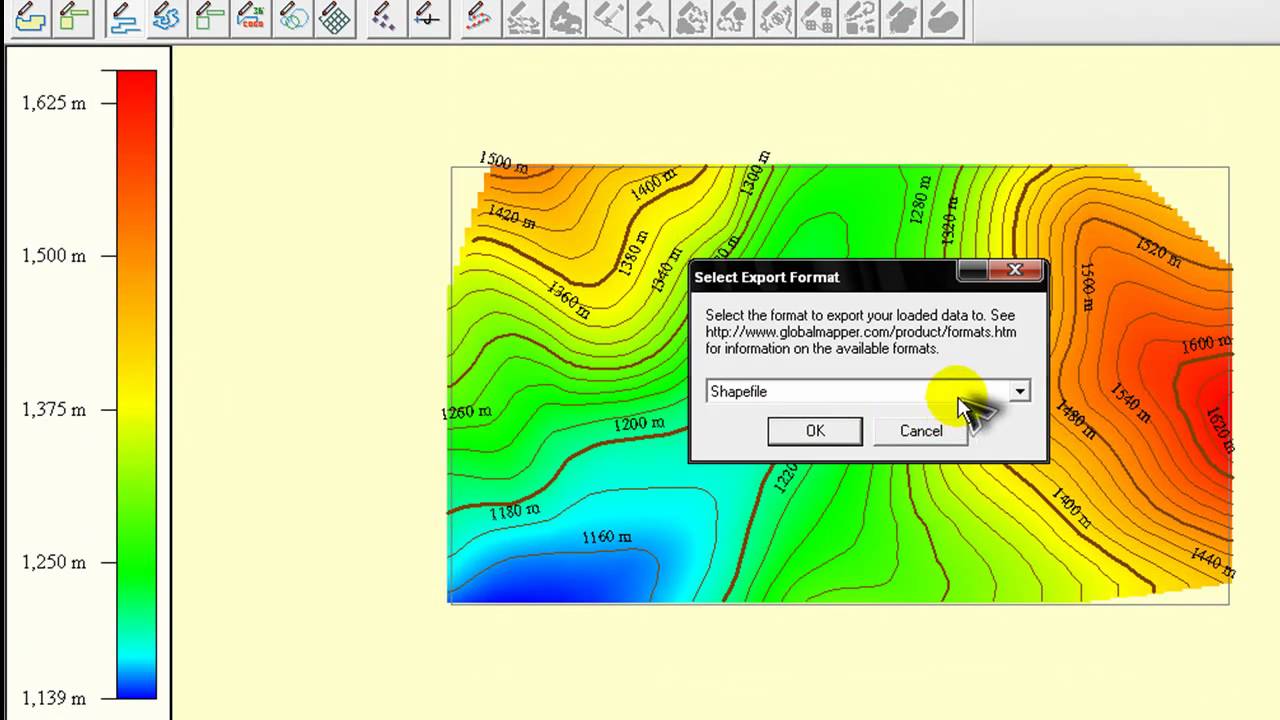1280x720 pixels.
Task: Click the 1,375 m legend label
Action: click(x=54, y=410)
